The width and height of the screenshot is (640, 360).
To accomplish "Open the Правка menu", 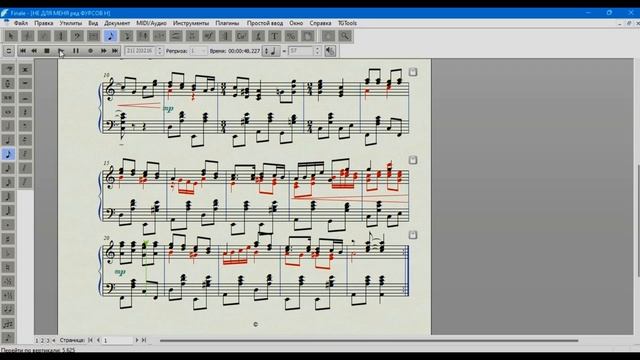I will [x=44, y=23].
